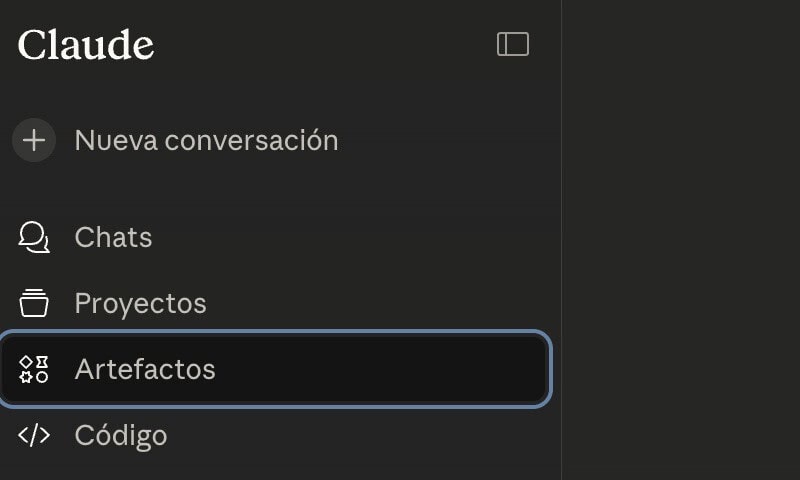The image size is (800, 480).
Task: Open the Chats label in sidebar
Action: [x=113, y=237]
